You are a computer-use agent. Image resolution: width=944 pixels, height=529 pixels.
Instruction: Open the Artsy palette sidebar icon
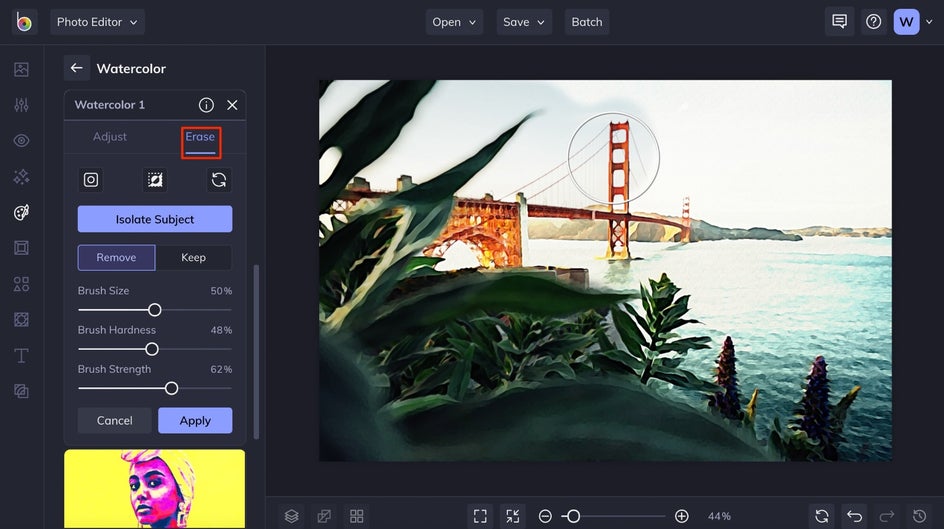click(x=21, y=212)
